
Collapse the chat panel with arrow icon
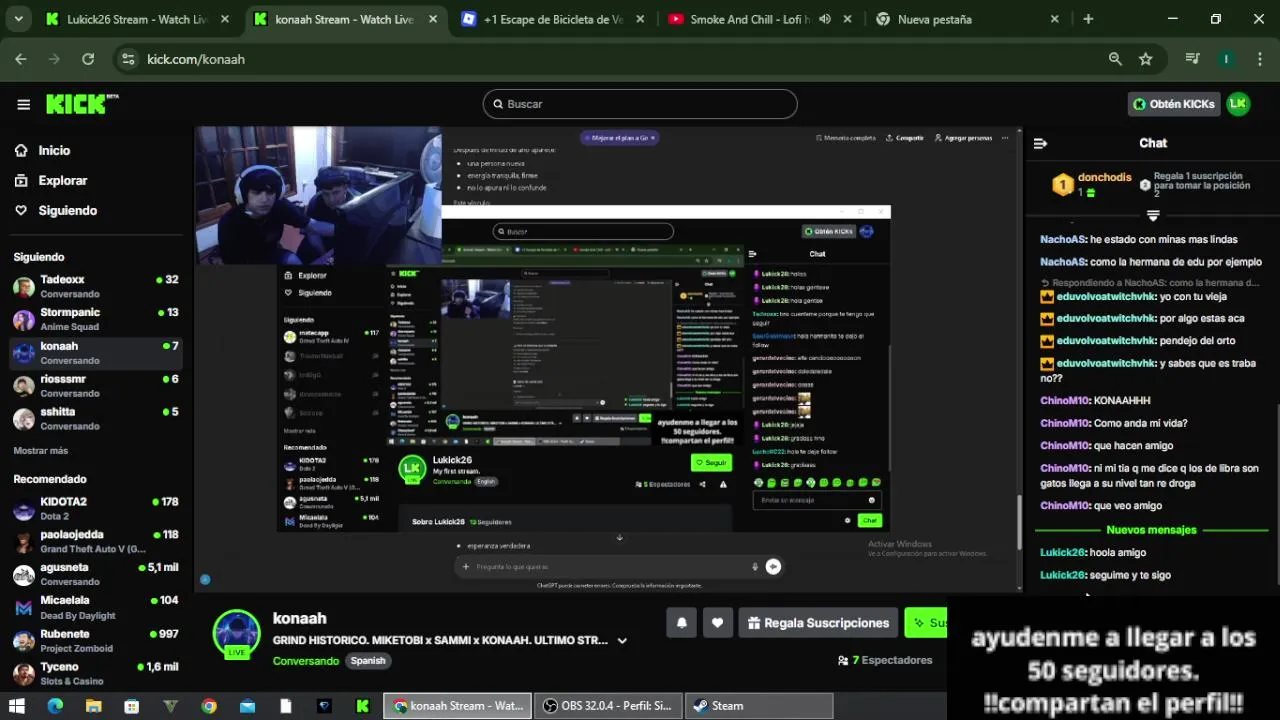pos(1040,143)
